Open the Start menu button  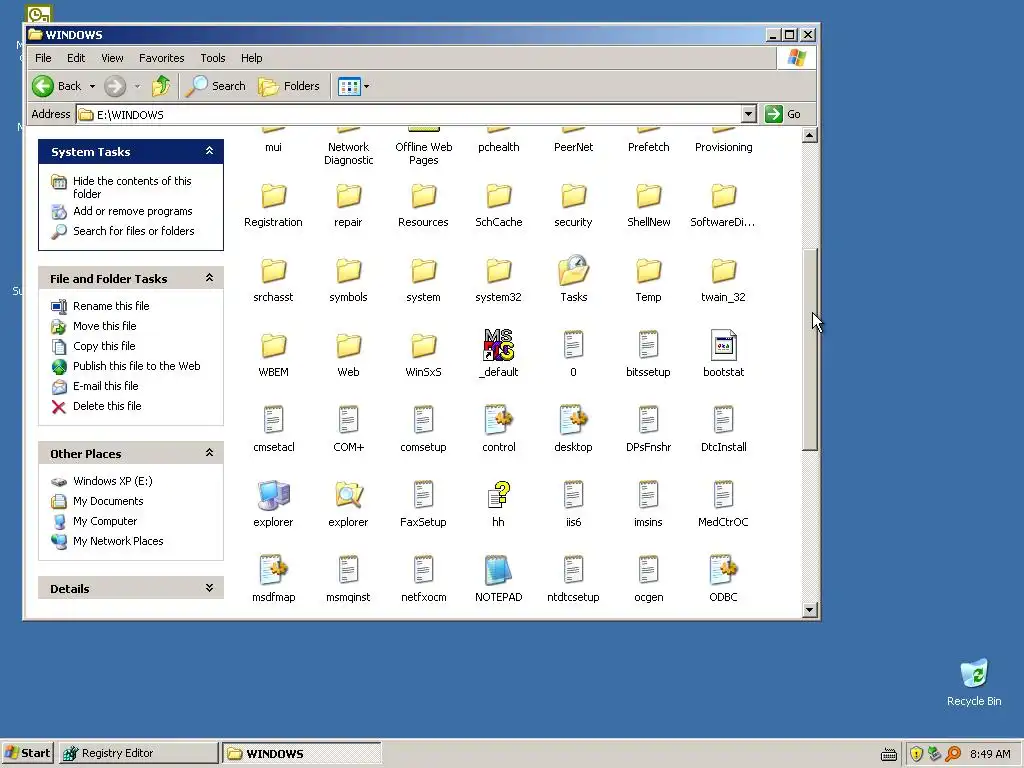click(x=27, y=753)
